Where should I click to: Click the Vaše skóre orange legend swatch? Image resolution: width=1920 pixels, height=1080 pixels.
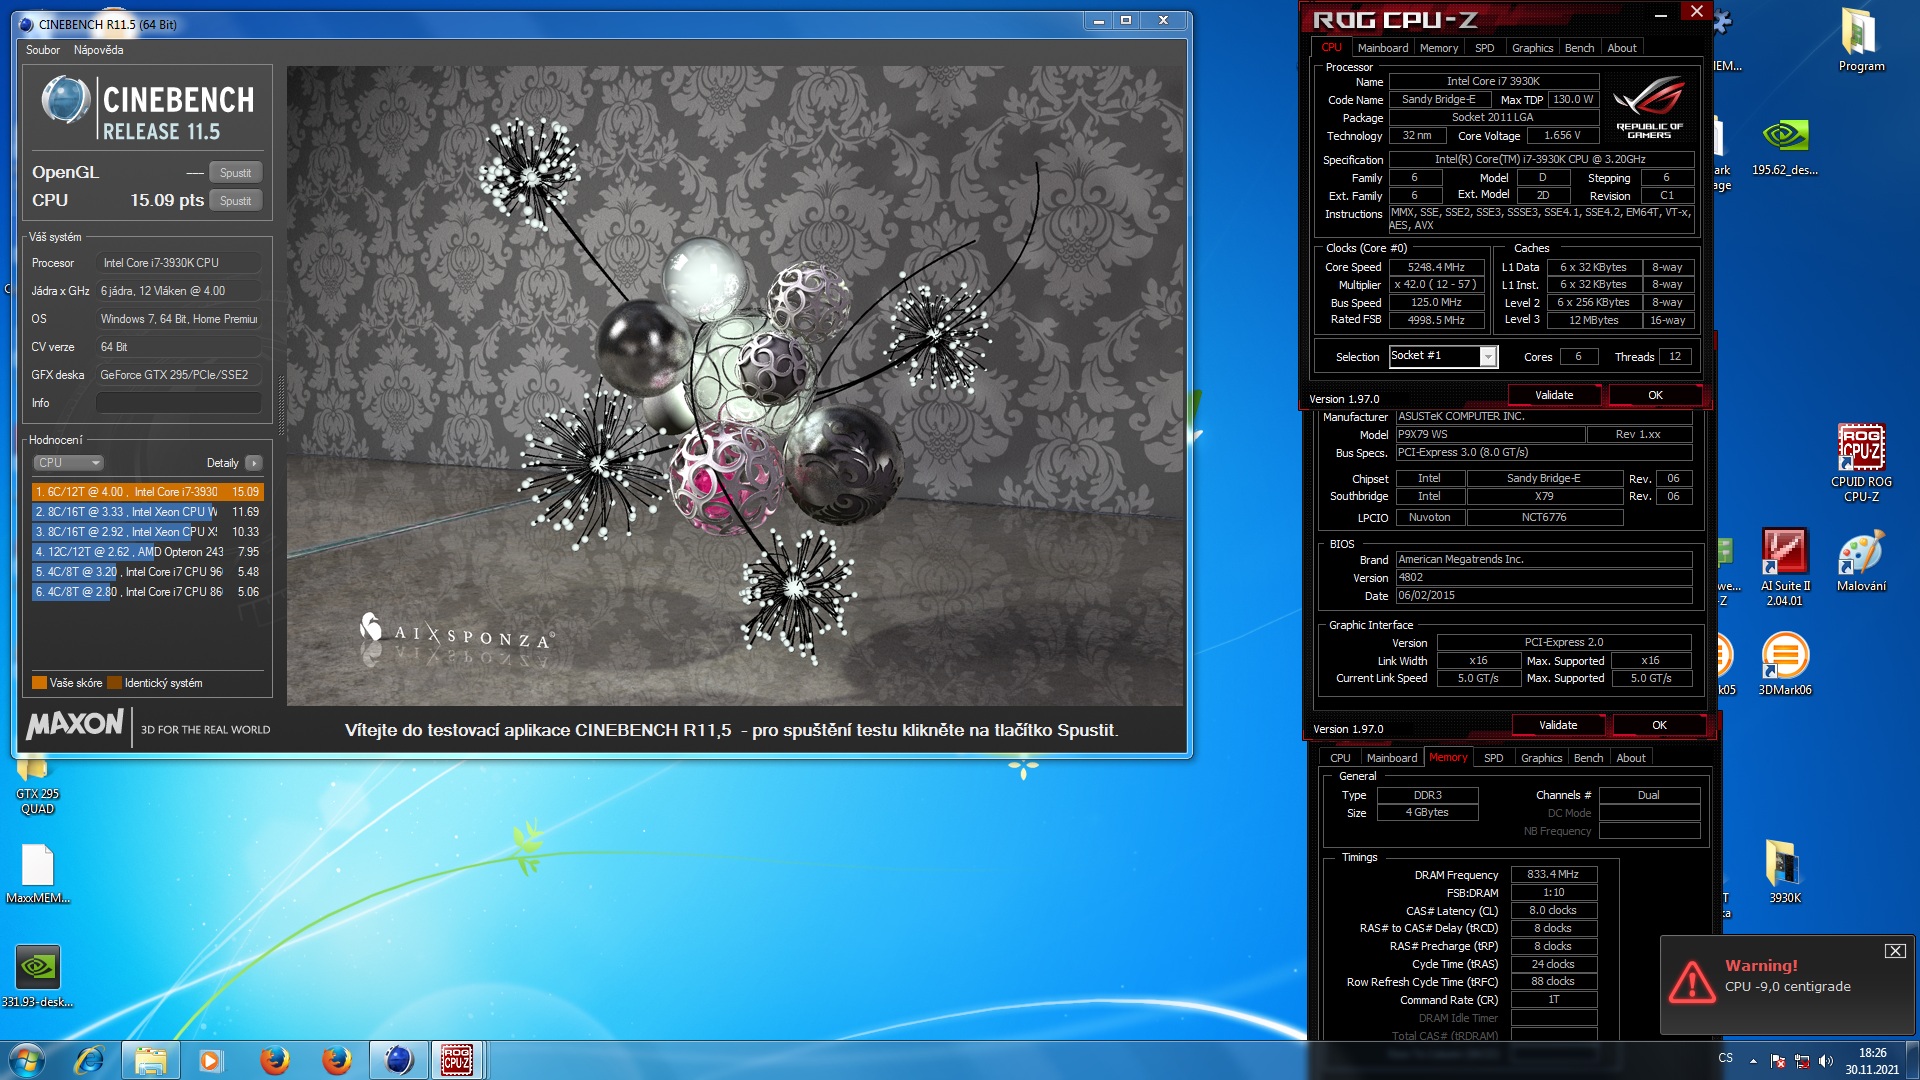(39, 683)
